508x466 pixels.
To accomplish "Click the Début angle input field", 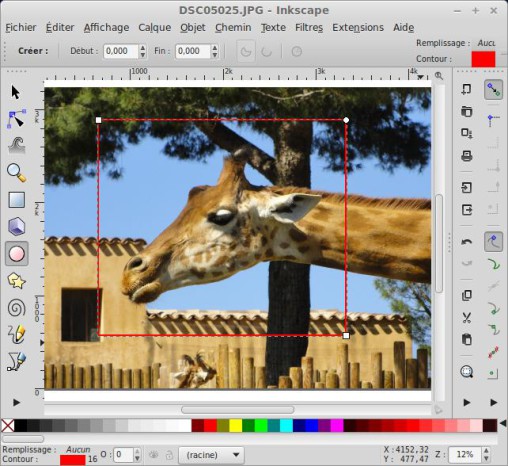I will coord(121,51).
